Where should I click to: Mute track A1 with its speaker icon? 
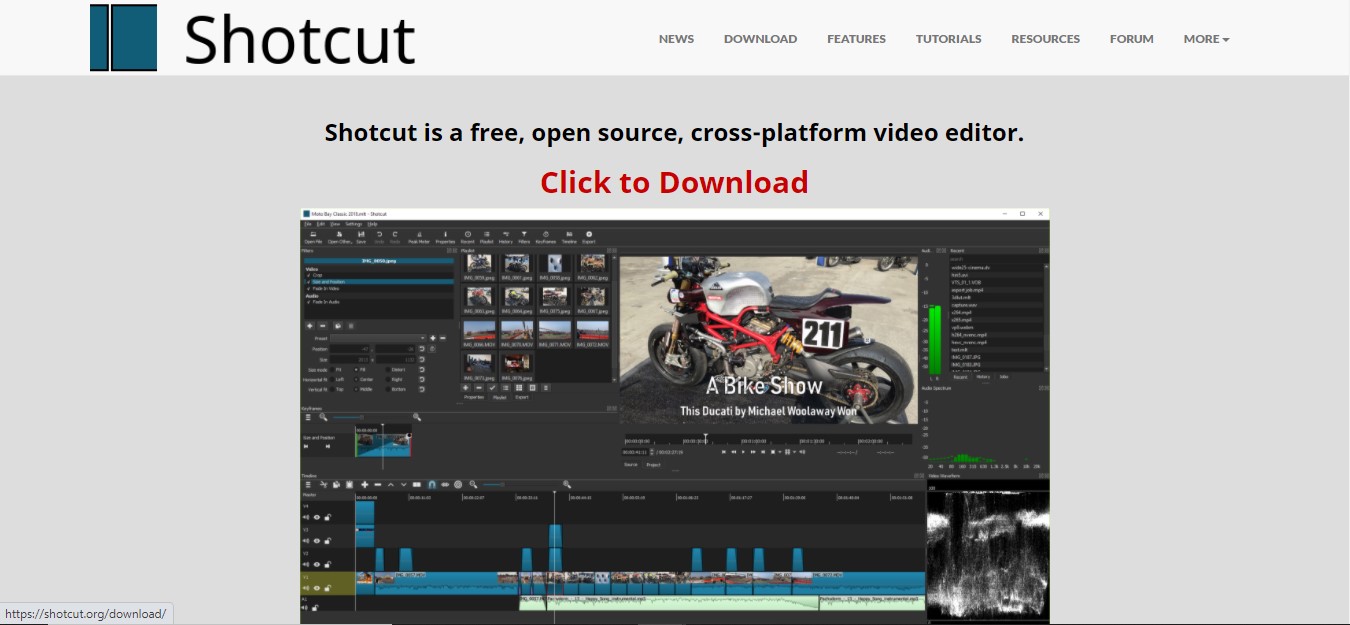pos(304,607)
